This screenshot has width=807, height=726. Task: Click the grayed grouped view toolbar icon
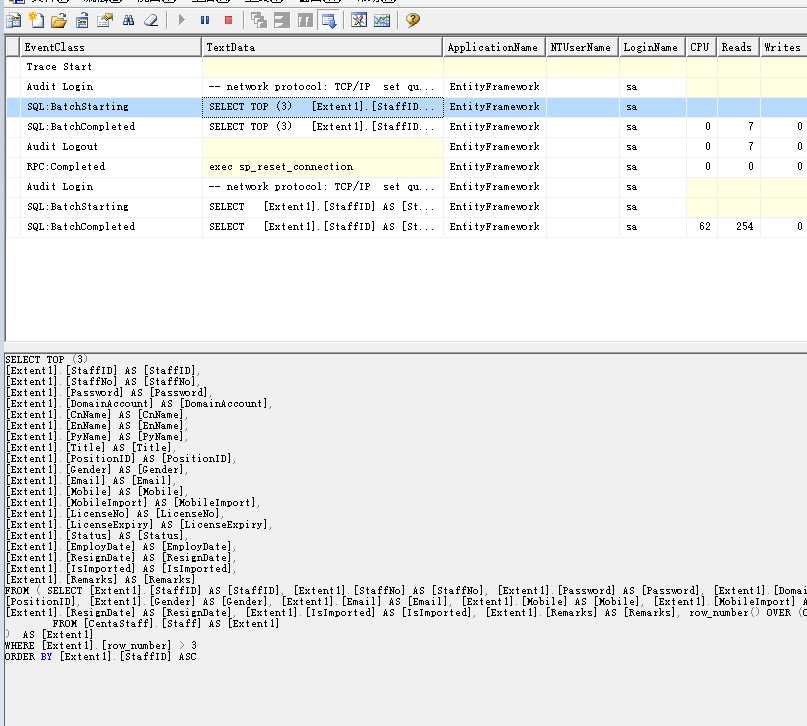(x=305, y=21)
